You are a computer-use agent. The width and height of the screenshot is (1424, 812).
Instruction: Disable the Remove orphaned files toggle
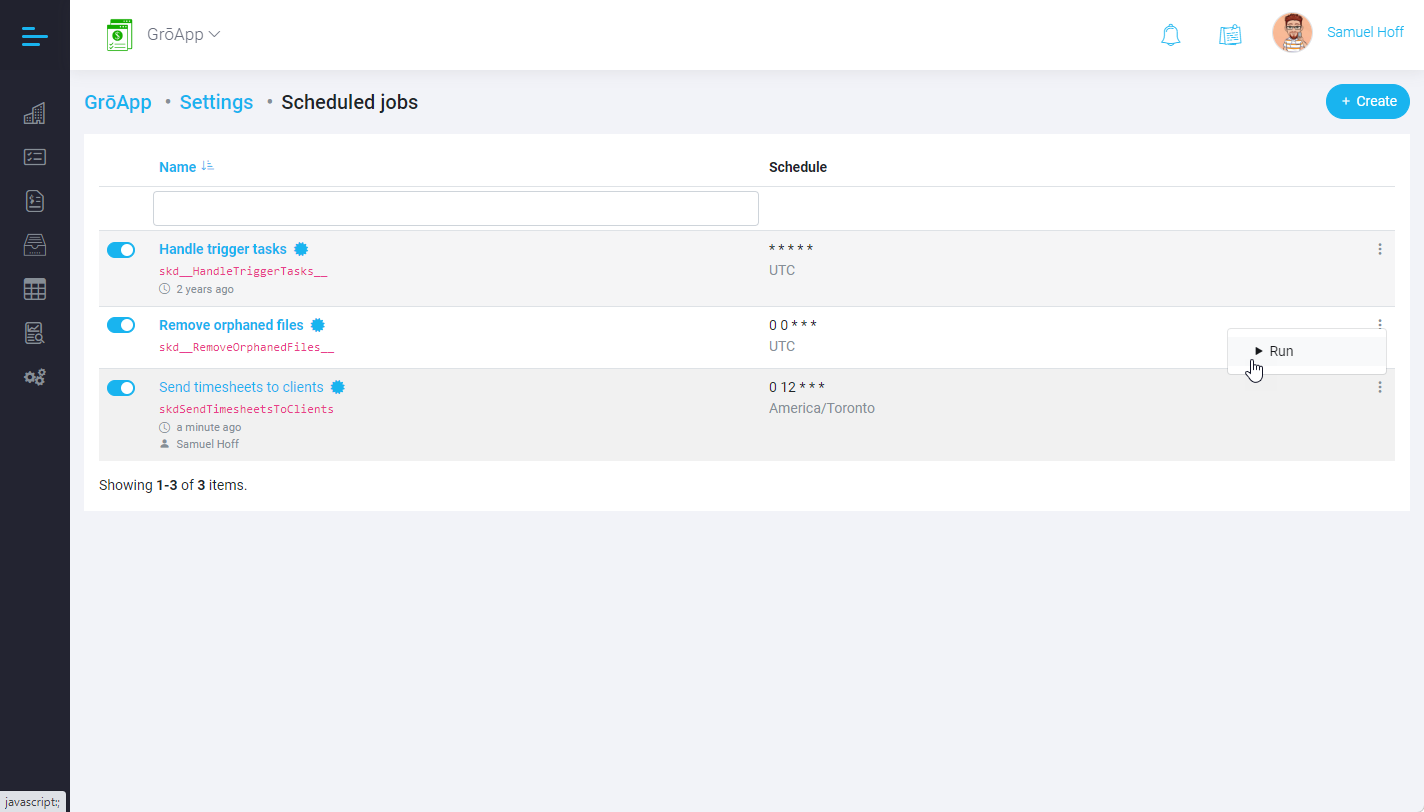[x=121, y=325]
